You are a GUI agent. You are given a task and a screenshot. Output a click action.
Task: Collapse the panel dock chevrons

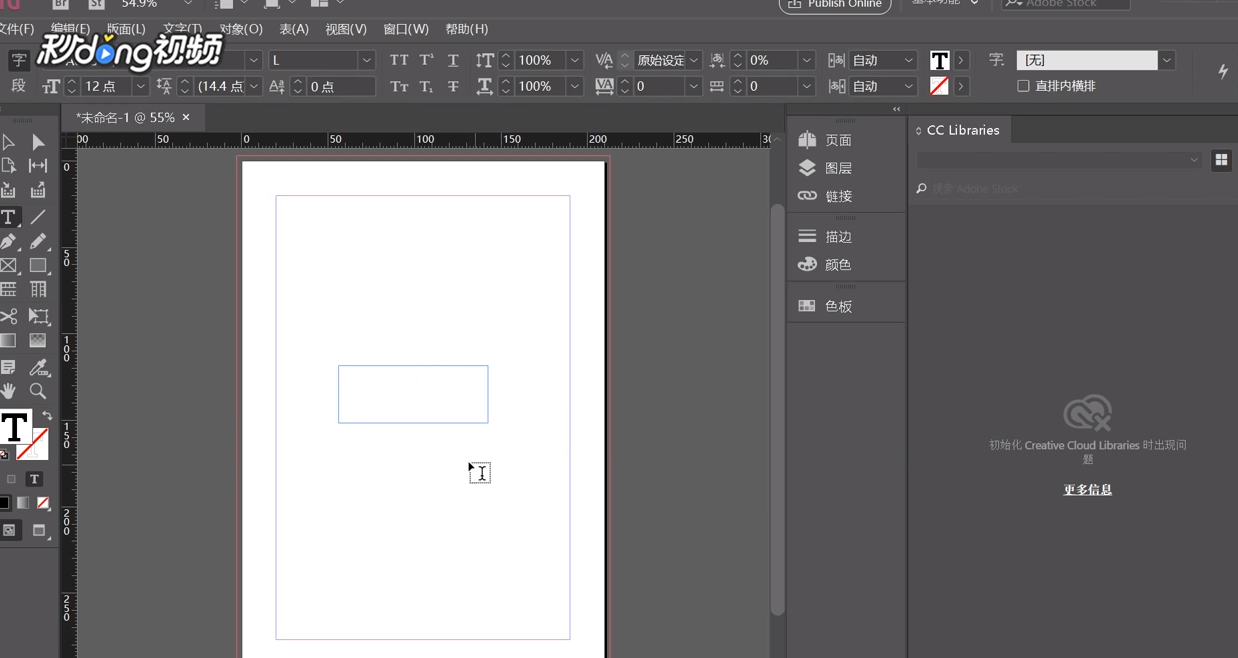(x=896, y=109)
